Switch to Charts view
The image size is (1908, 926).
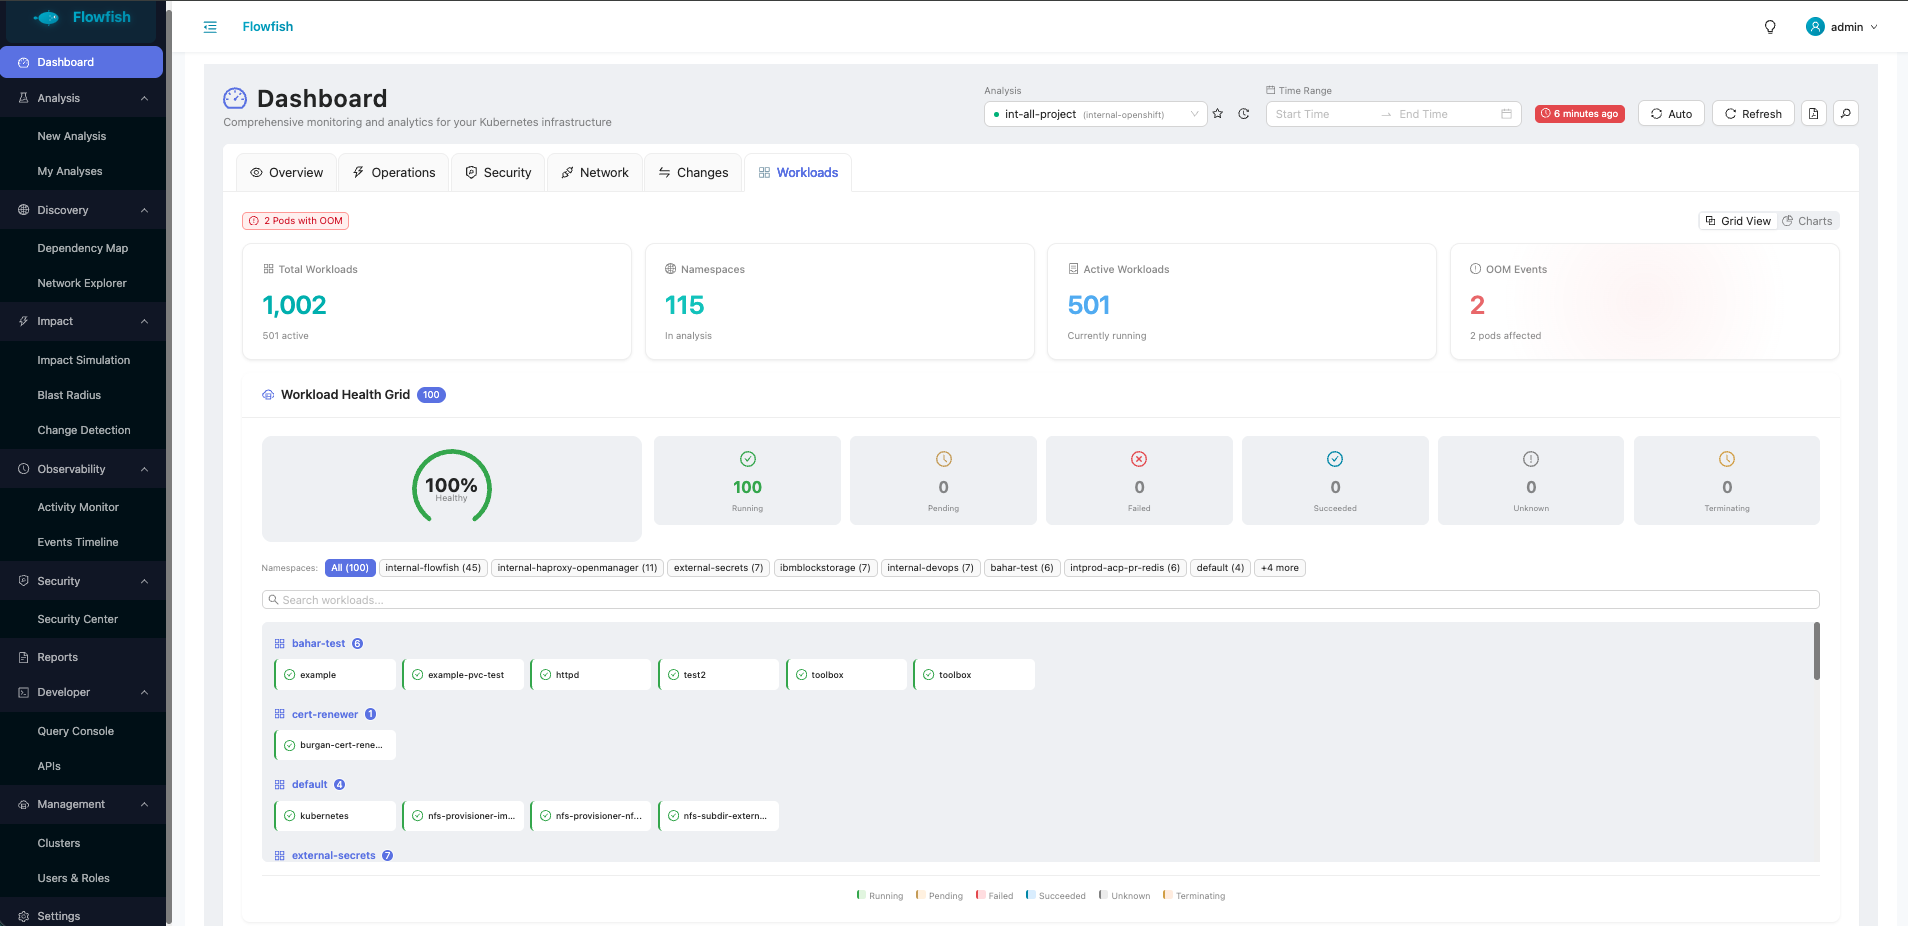1808,221
